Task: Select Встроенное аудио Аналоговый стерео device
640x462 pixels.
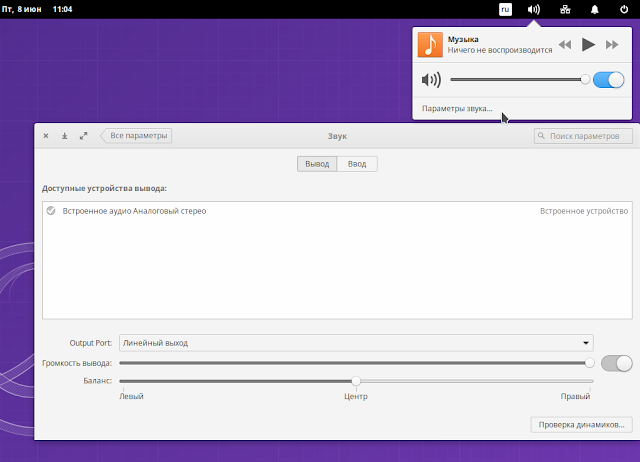Action: pos(337,211)
